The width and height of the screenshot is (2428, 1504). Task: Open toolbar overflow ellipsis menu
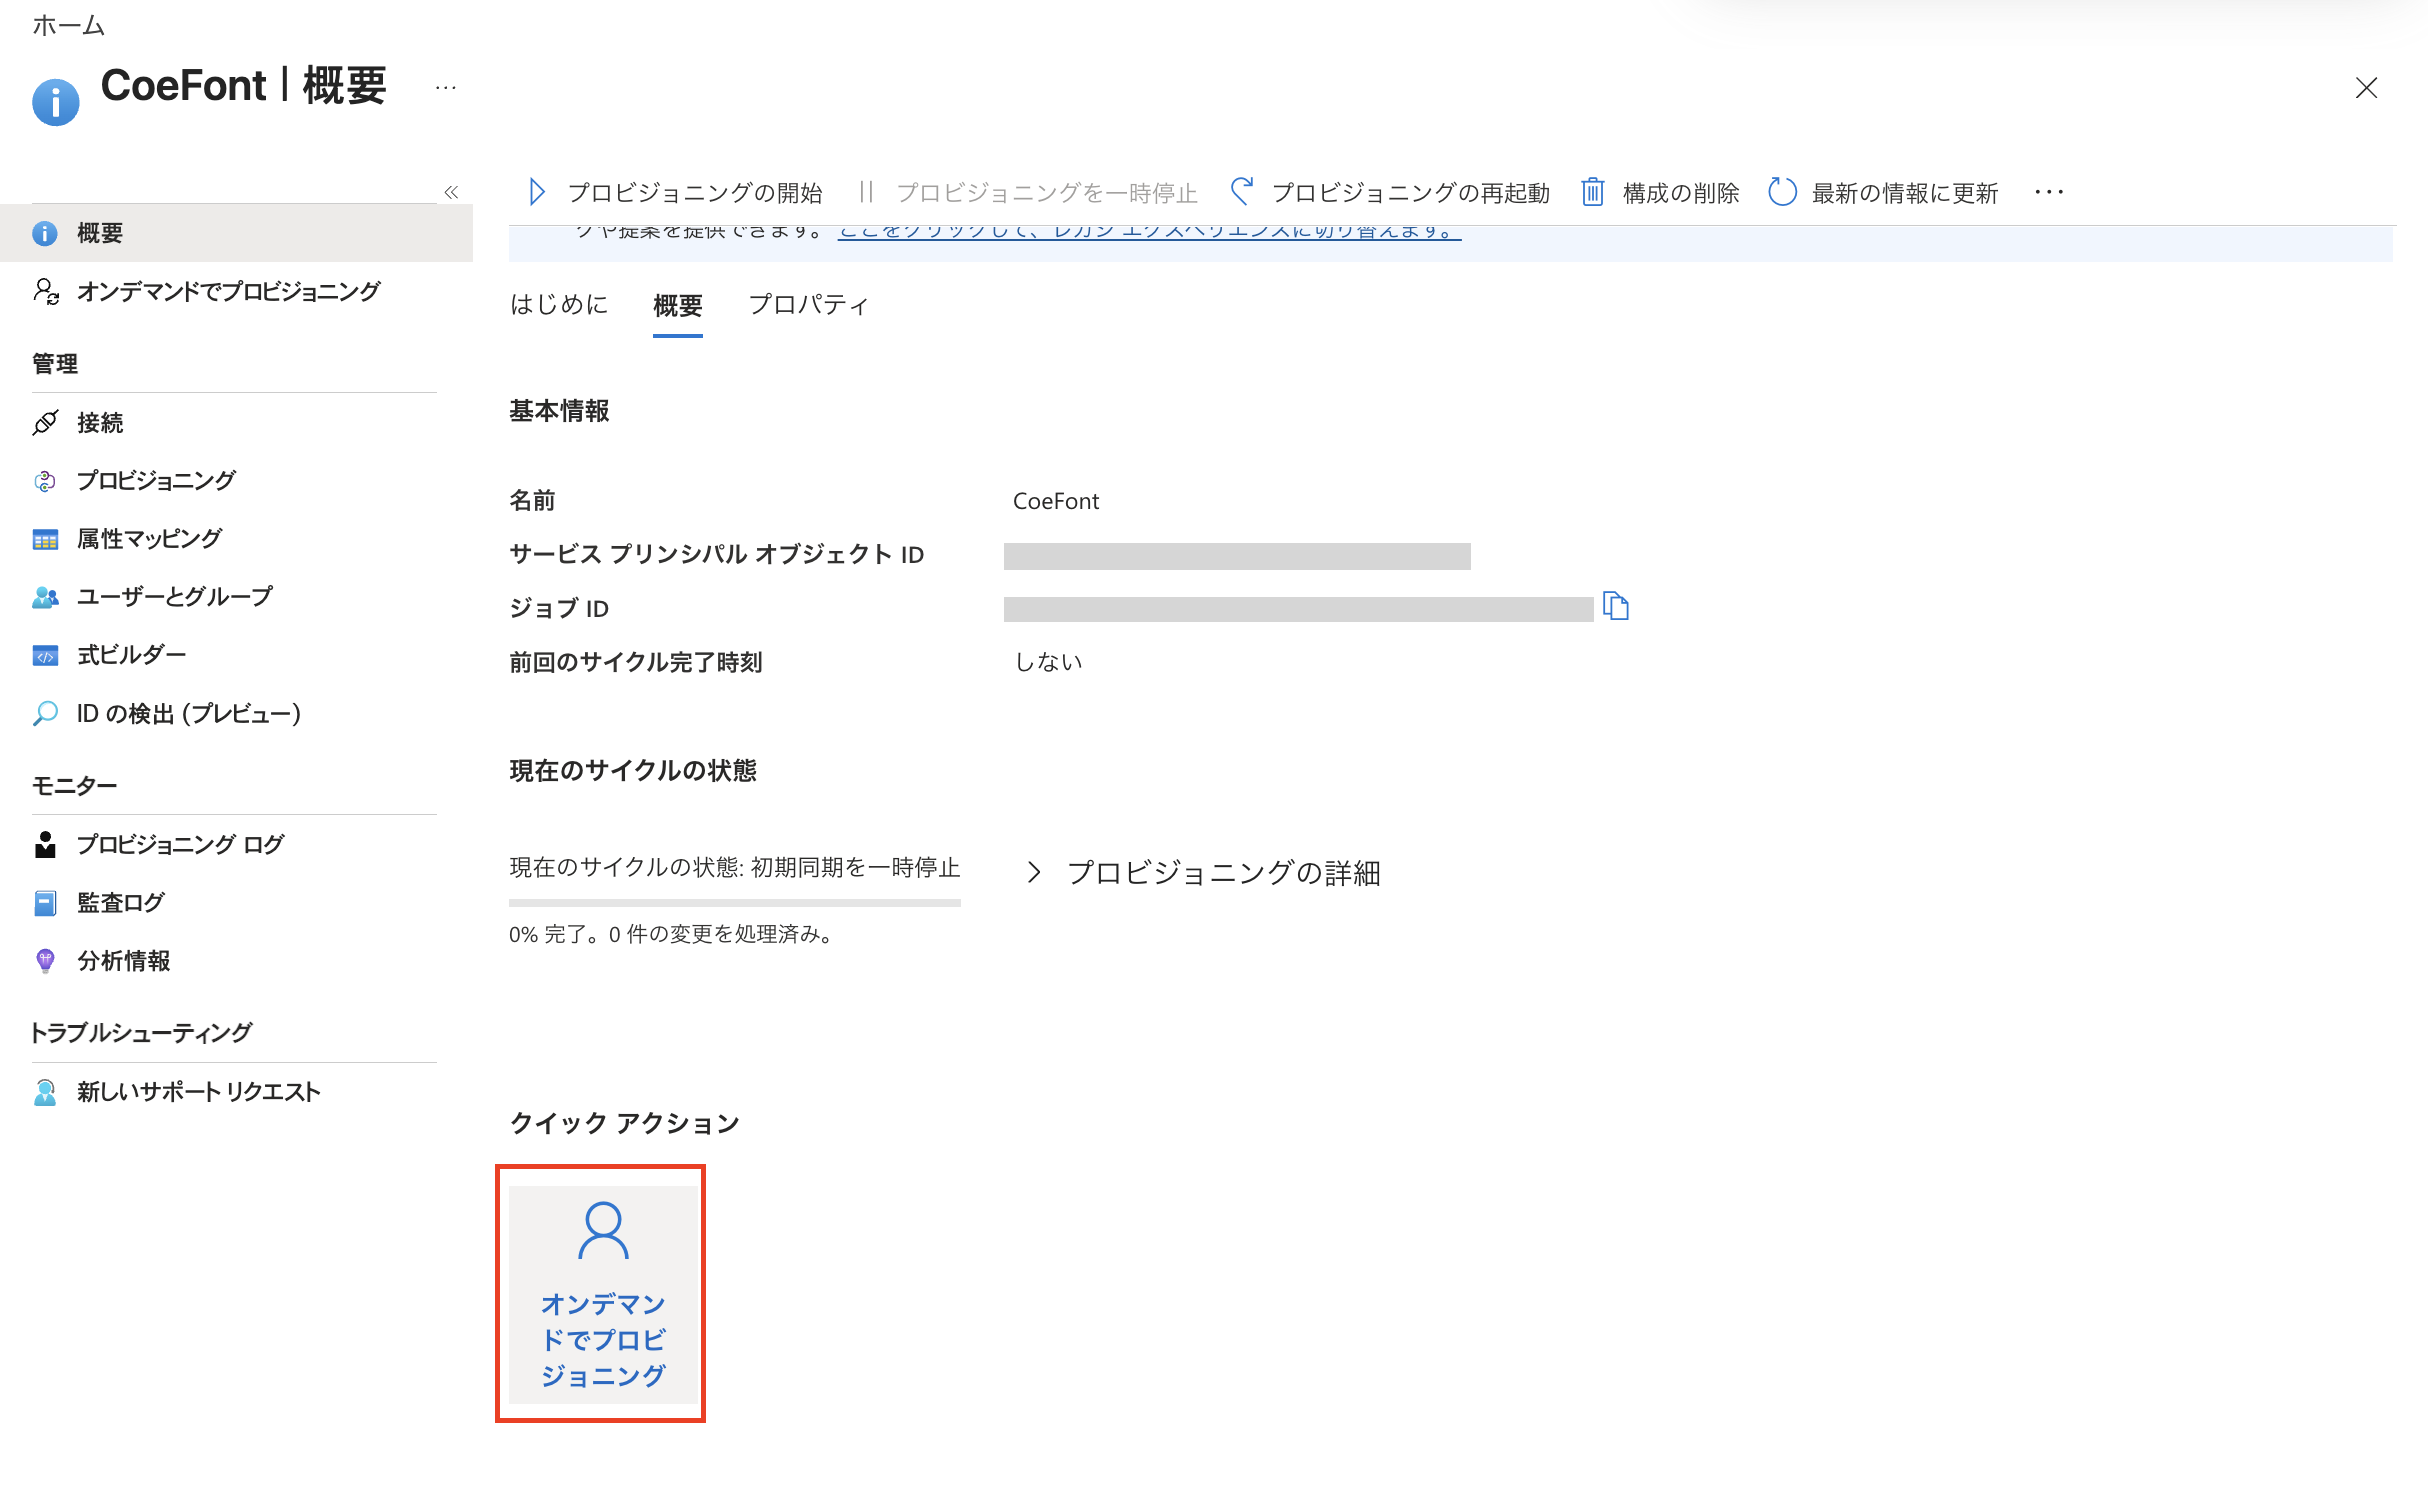2049,192
